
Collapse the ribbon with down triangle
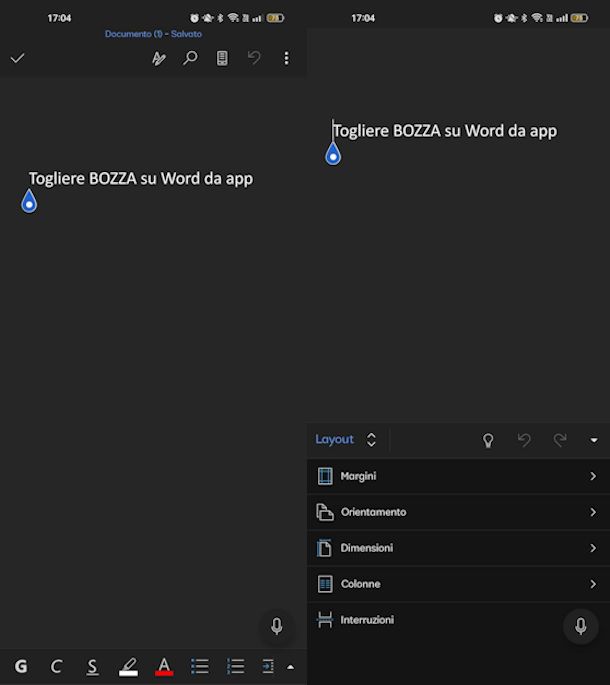(x=594, y=440)
